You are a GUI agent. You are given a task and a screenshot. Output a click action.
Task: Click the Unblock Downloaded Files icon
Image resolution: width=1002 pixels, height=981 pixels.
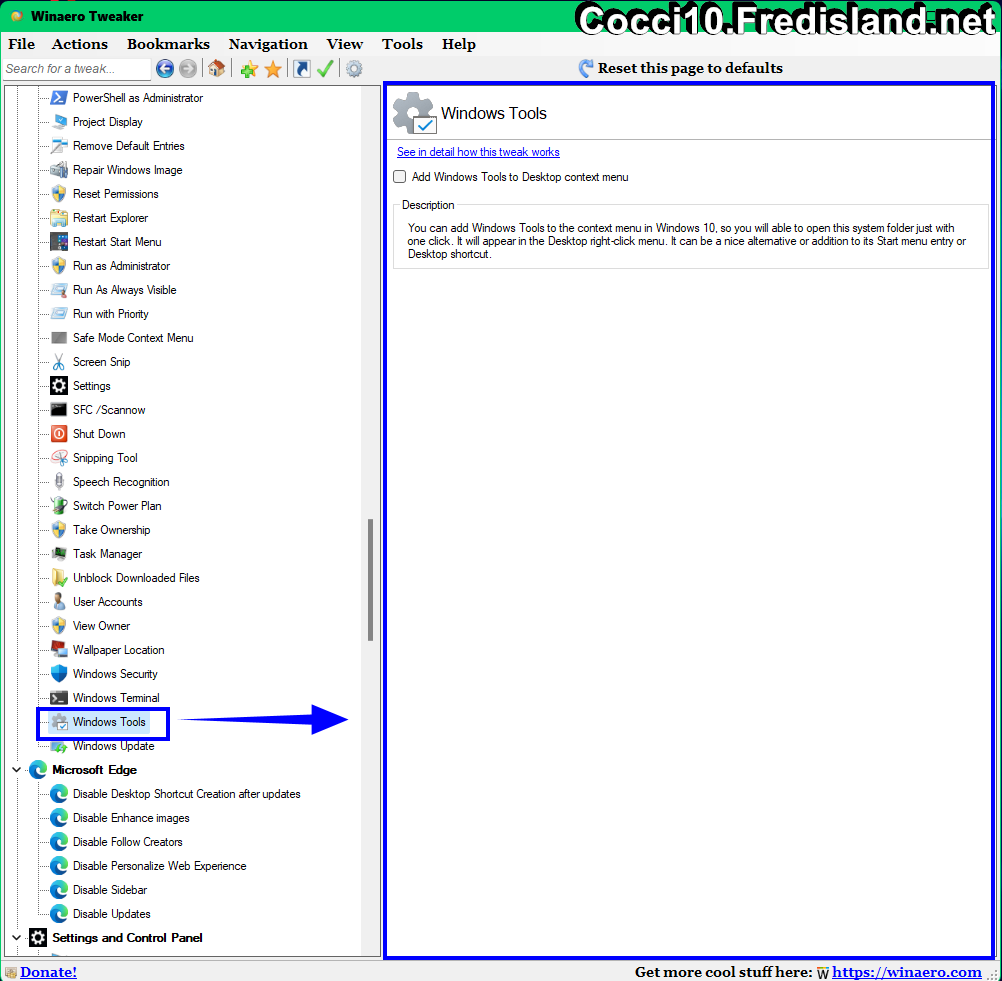pos(59,578)
